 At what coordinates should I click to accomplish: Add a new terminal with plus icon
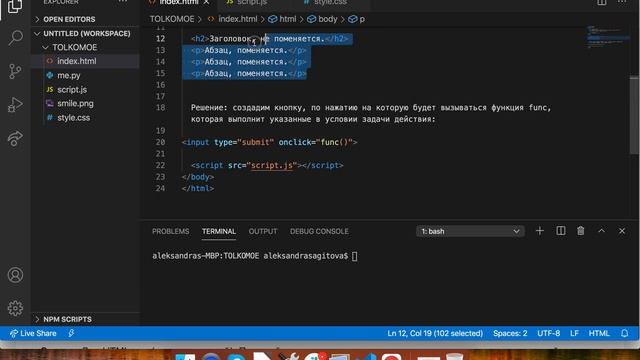[x=540, y=231]
